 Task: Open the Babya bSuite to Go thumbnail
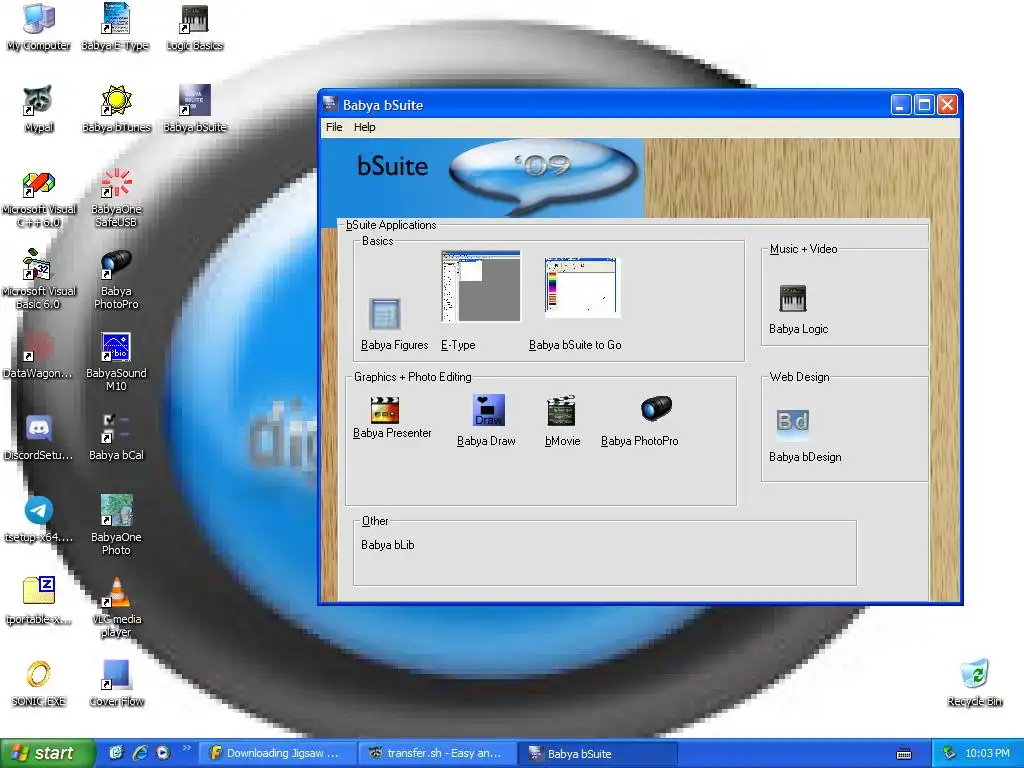coord(581,287)
